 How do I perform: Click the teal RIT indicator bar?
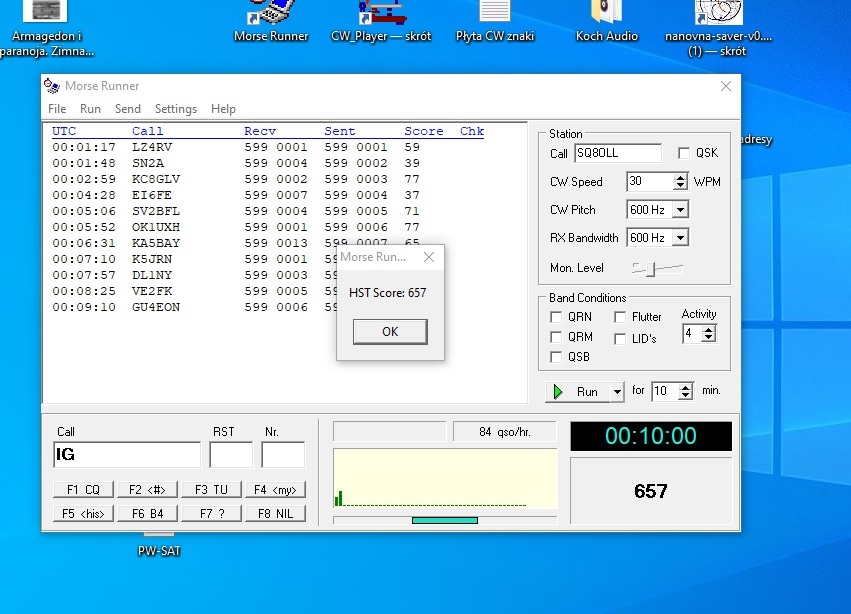[445, 520]
